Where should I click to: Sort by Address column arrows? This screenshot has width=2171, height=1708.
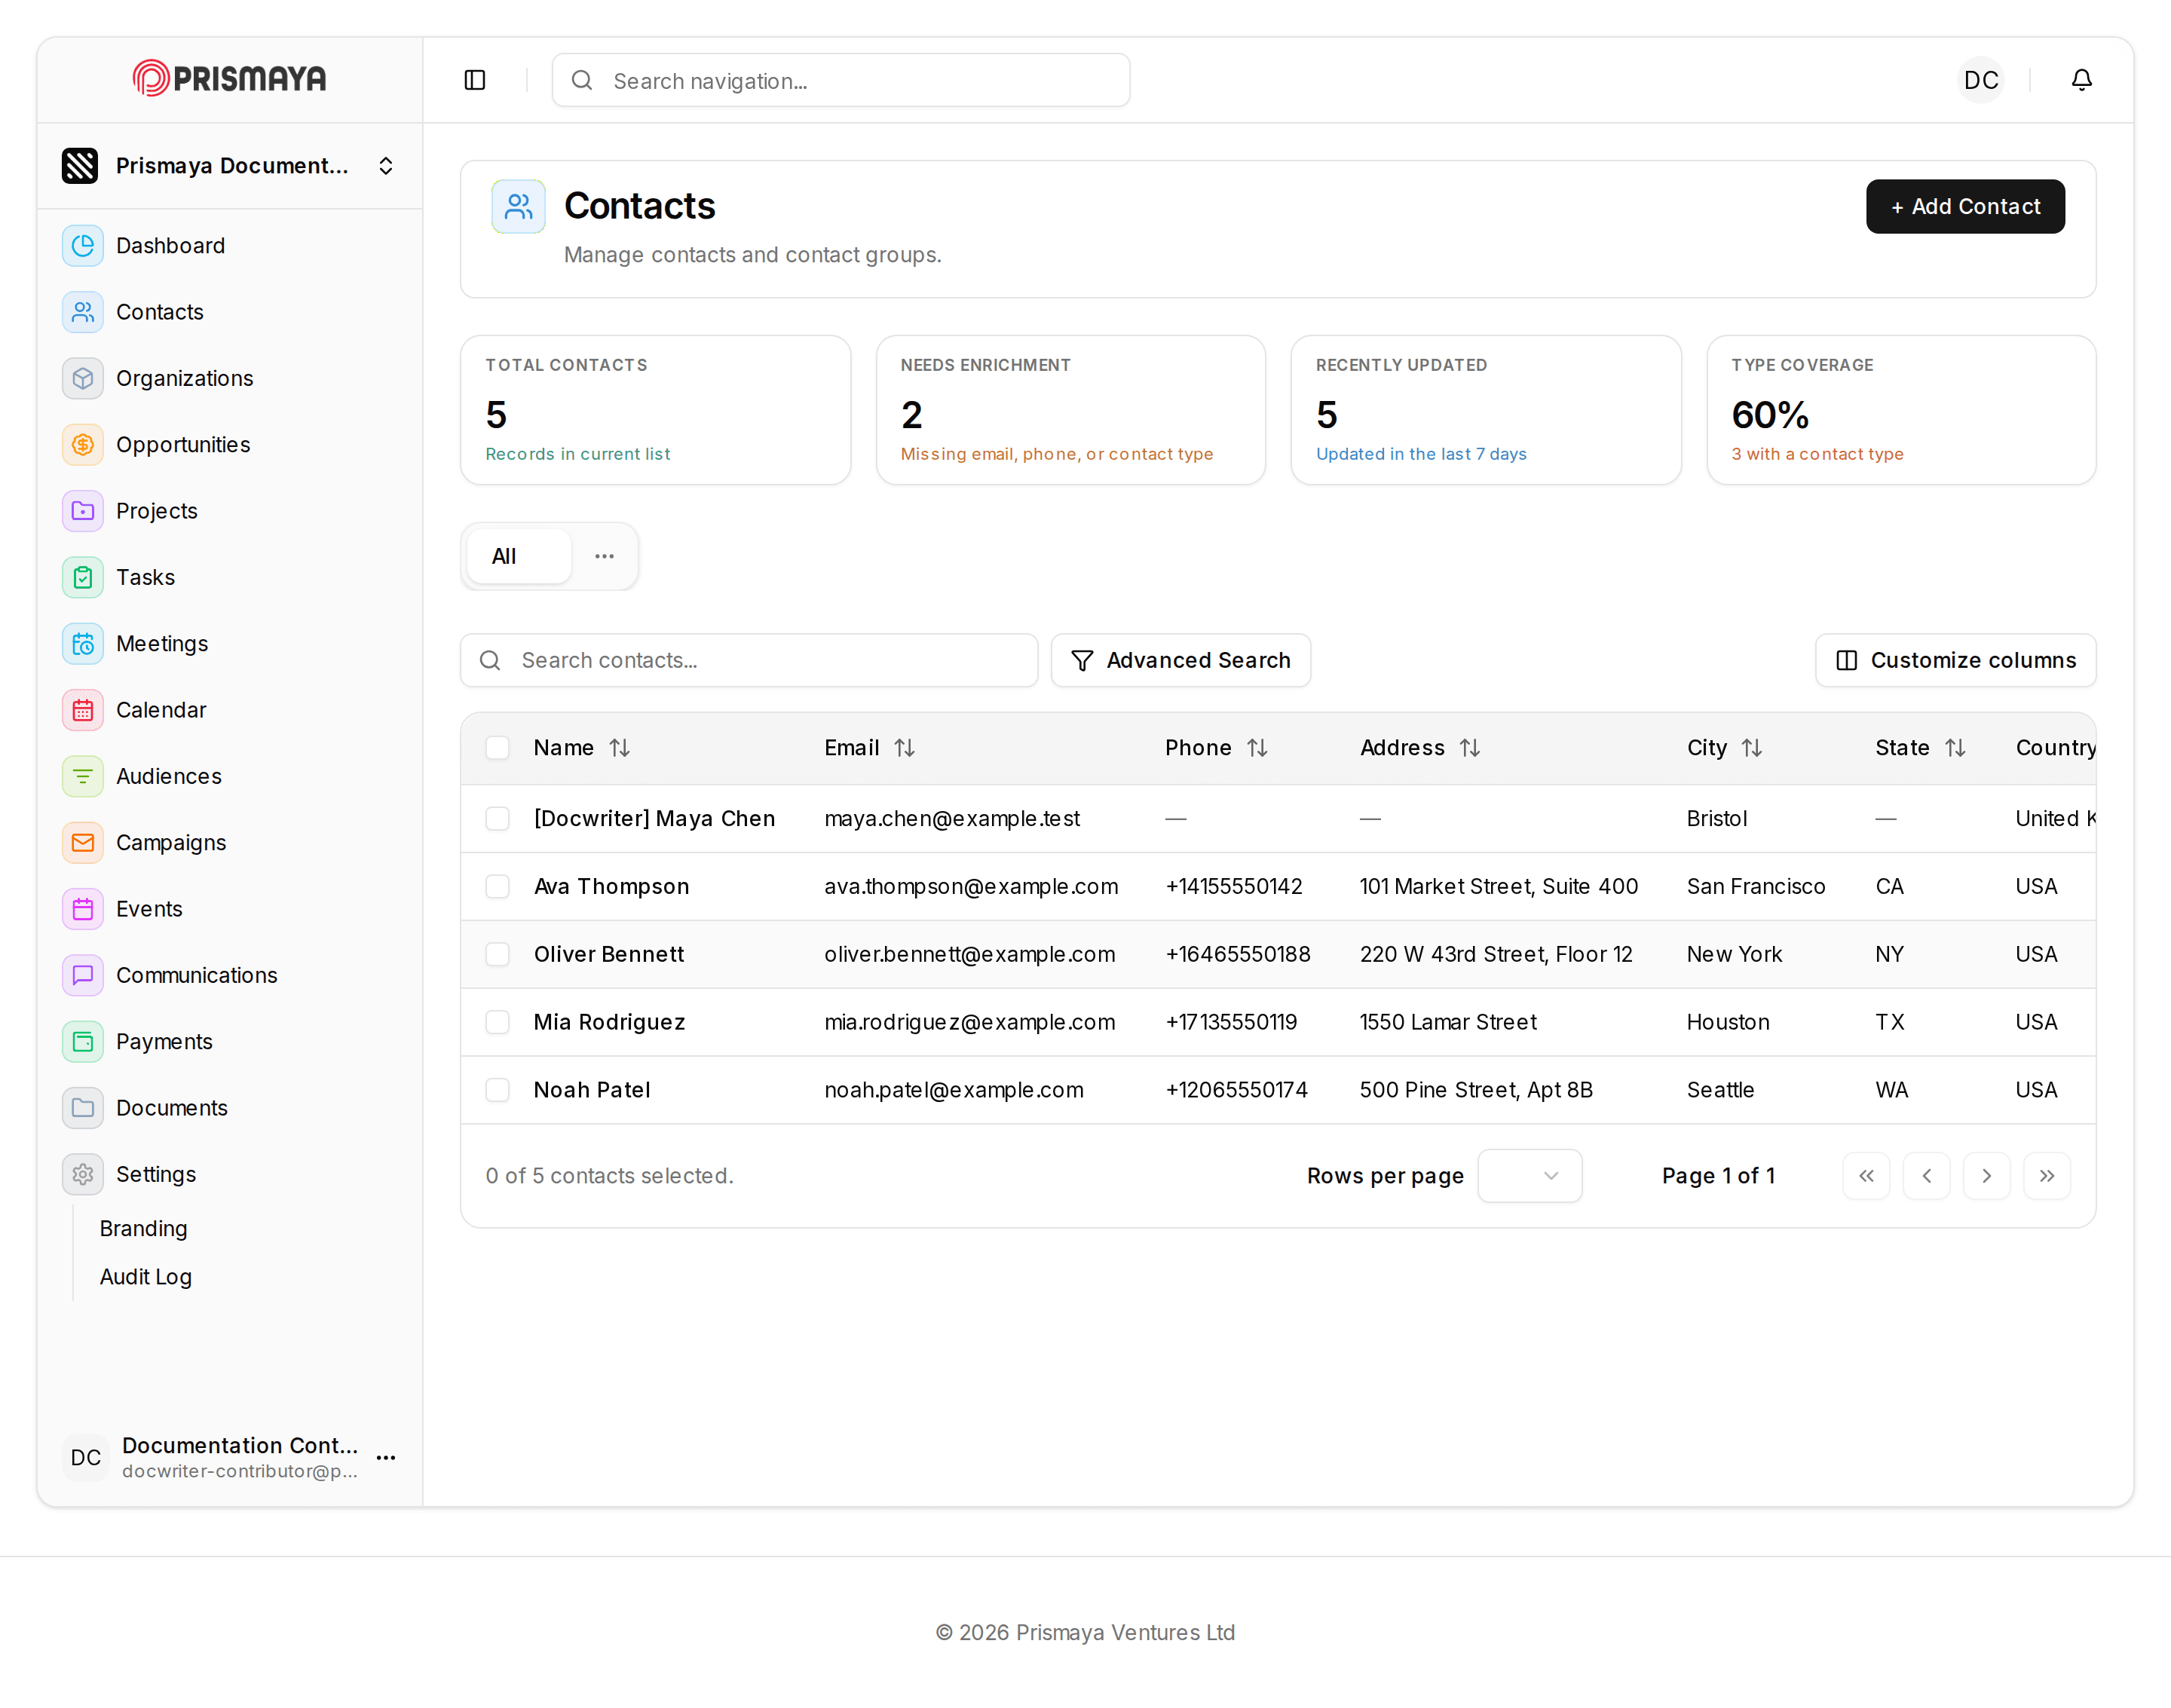(1470, 748)
